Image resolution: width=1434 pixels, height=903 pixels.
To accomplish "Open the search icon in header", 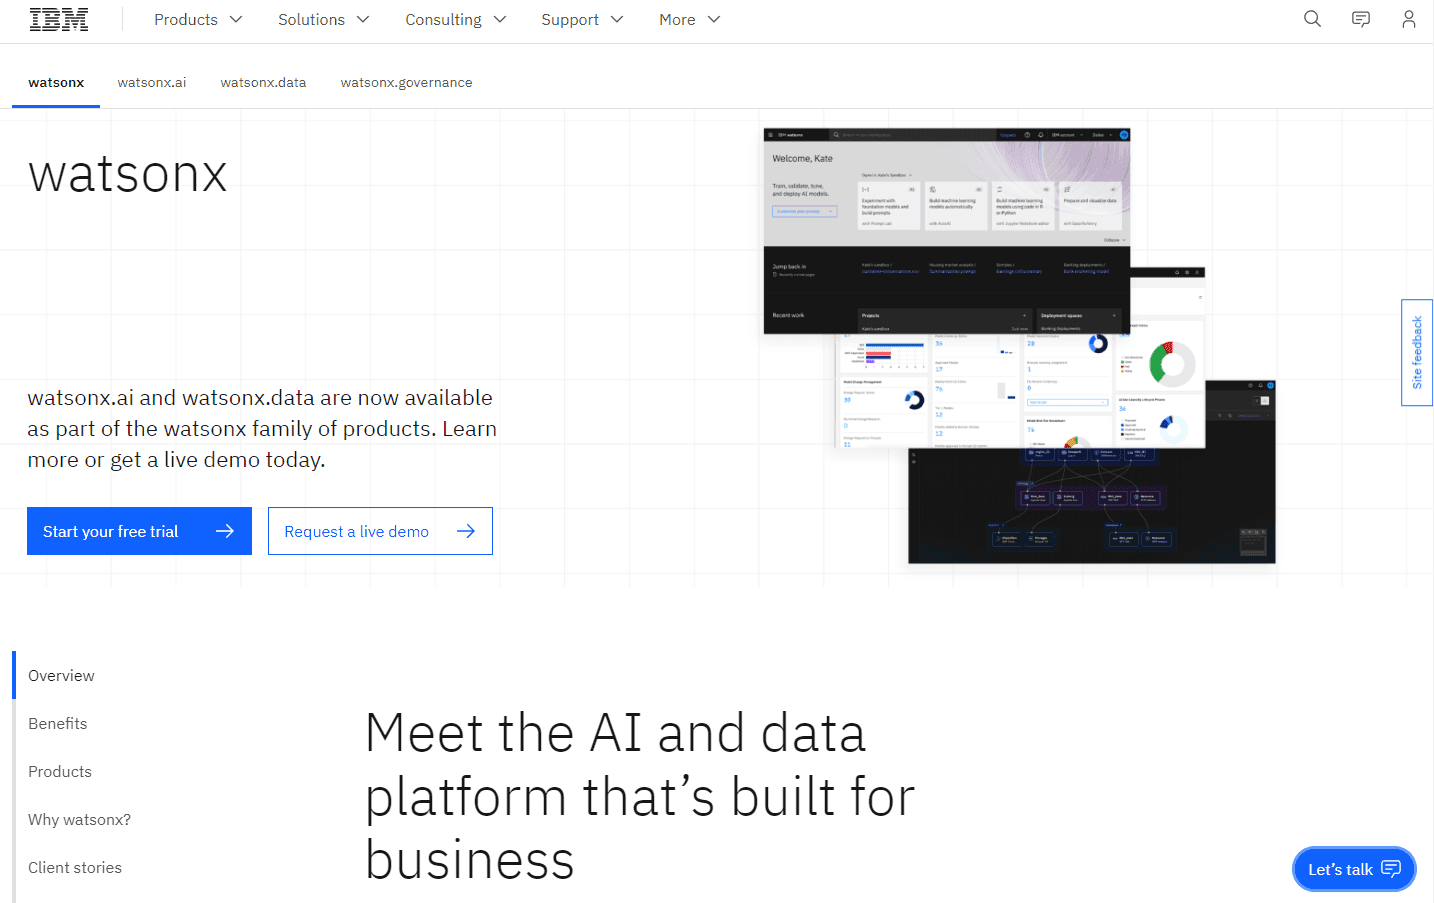I will tap(1313, 19).
